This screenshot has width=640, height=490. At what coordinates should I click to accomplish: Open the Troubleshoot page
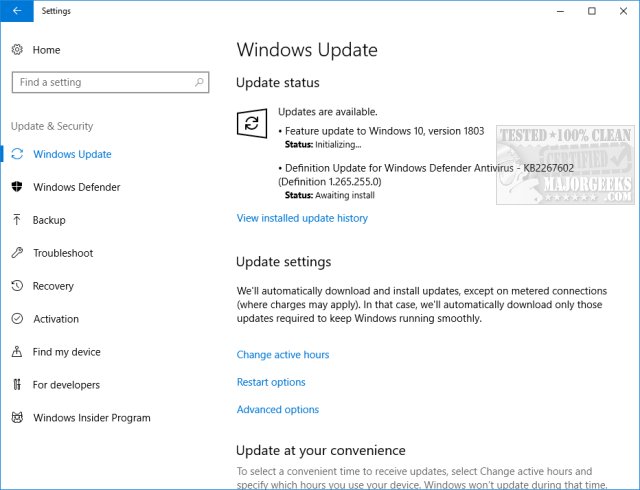63,253
